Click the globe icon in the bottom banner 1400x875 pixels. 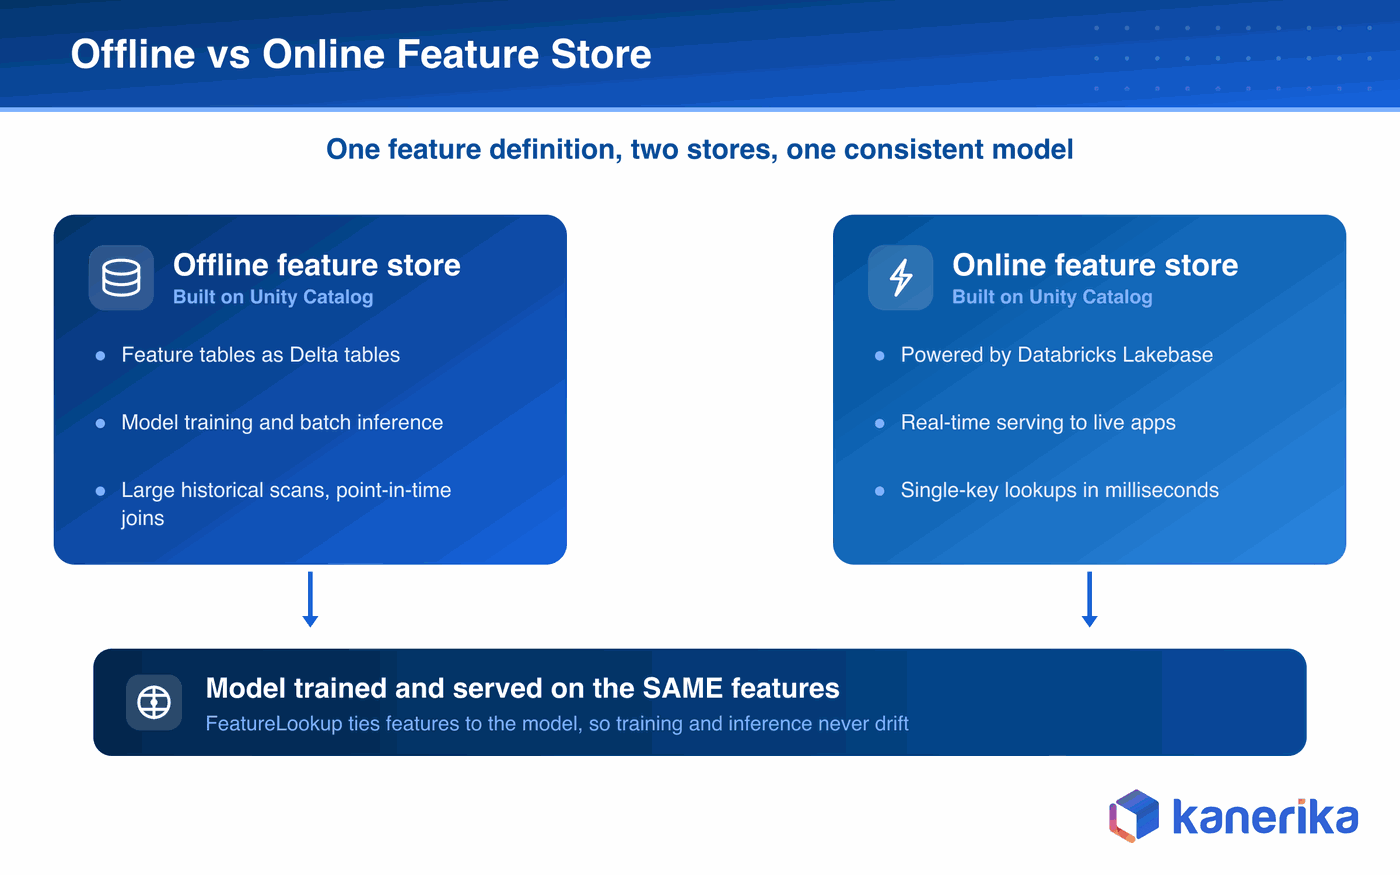click(154, 702)
